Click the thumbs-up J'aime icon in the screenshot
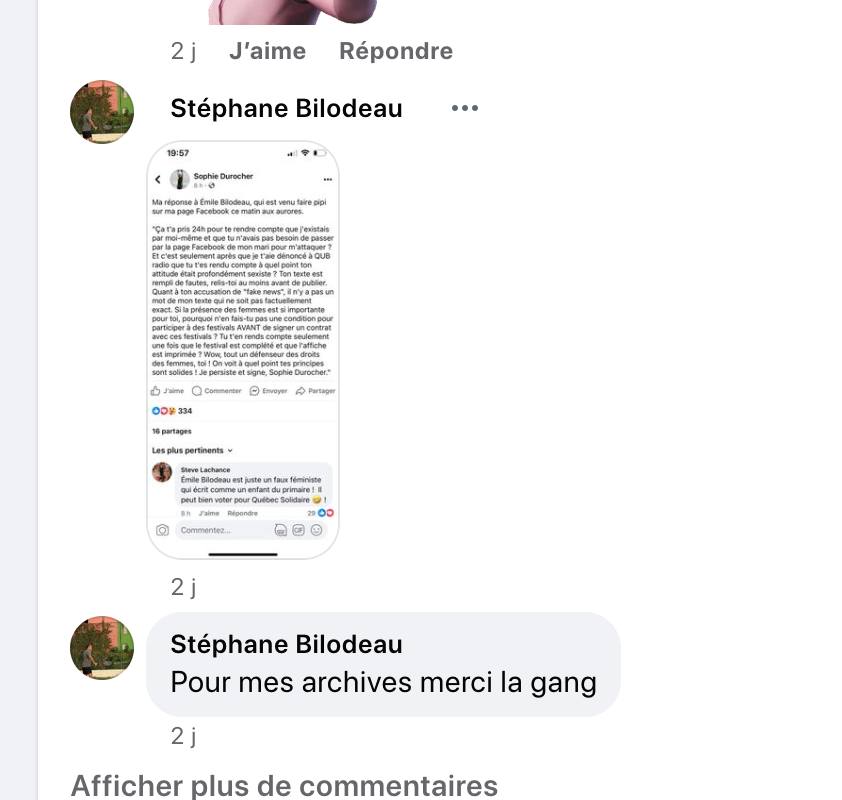The image size is (842, 800). pyautogui.click(x=155, y=391)
